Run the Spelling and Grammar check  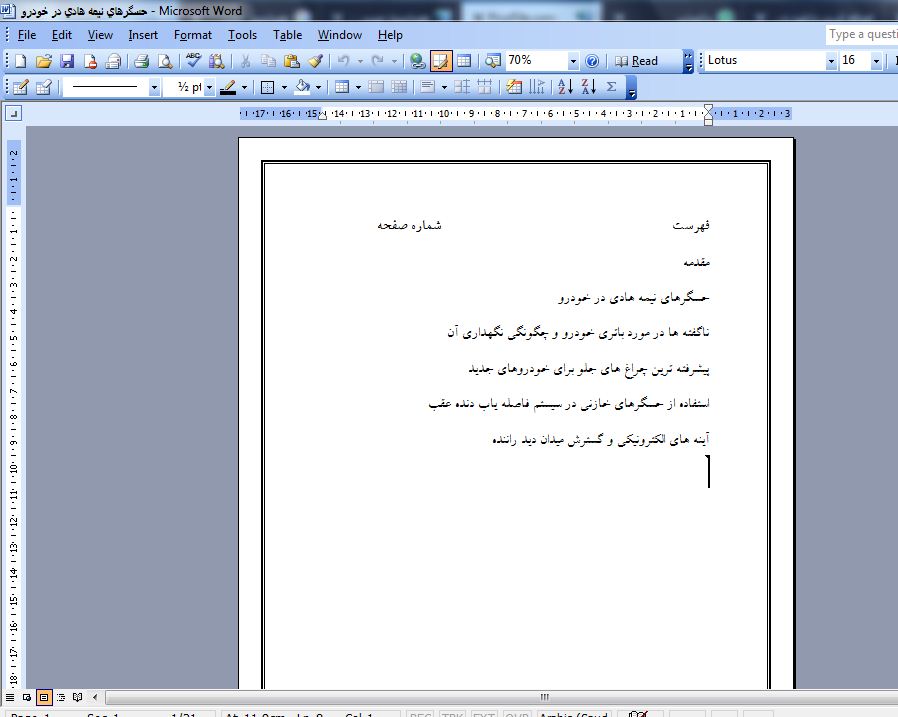click(x=194, y=61)
